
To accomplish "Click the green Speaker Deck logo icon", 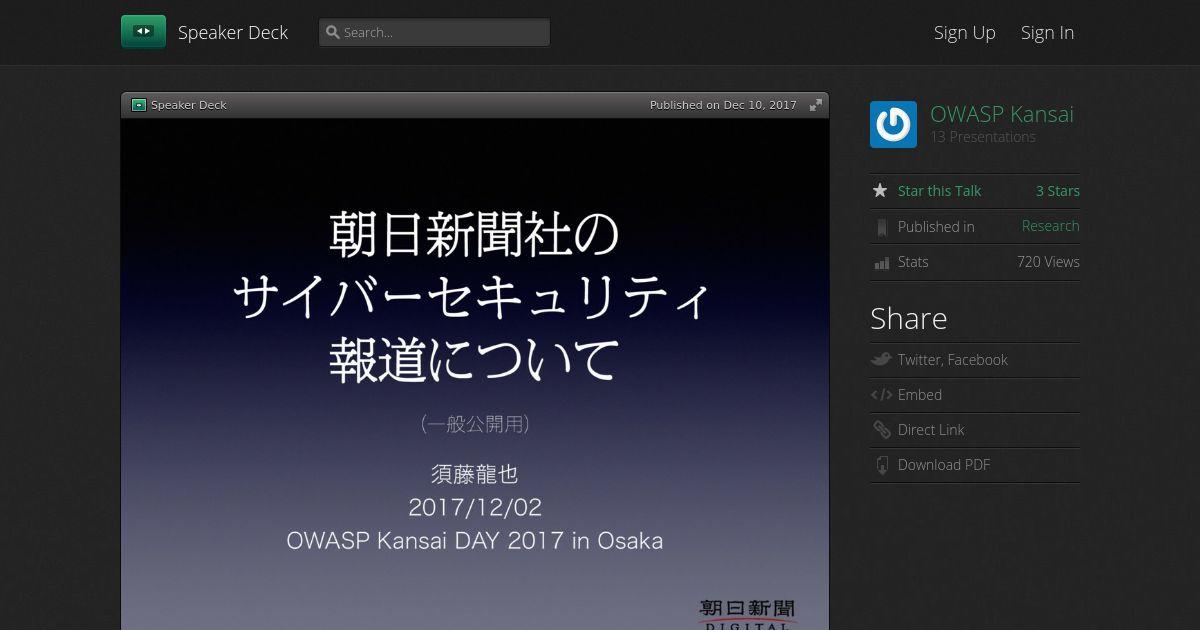I will (143, 32).
